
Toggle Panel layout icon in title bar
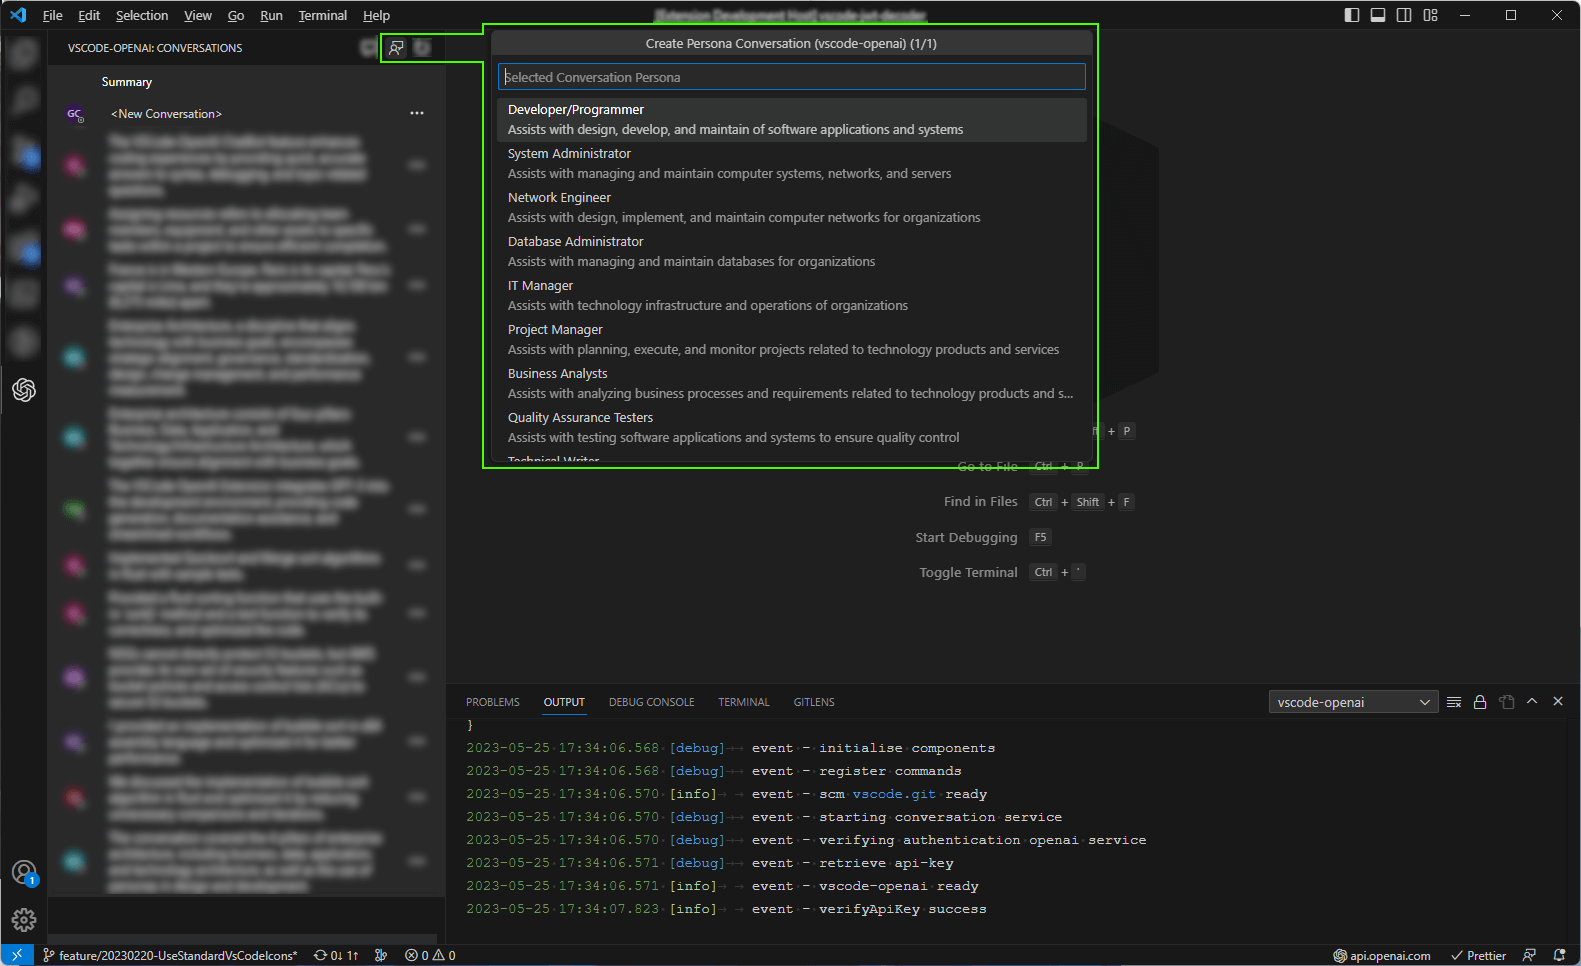coord(1378,15)
